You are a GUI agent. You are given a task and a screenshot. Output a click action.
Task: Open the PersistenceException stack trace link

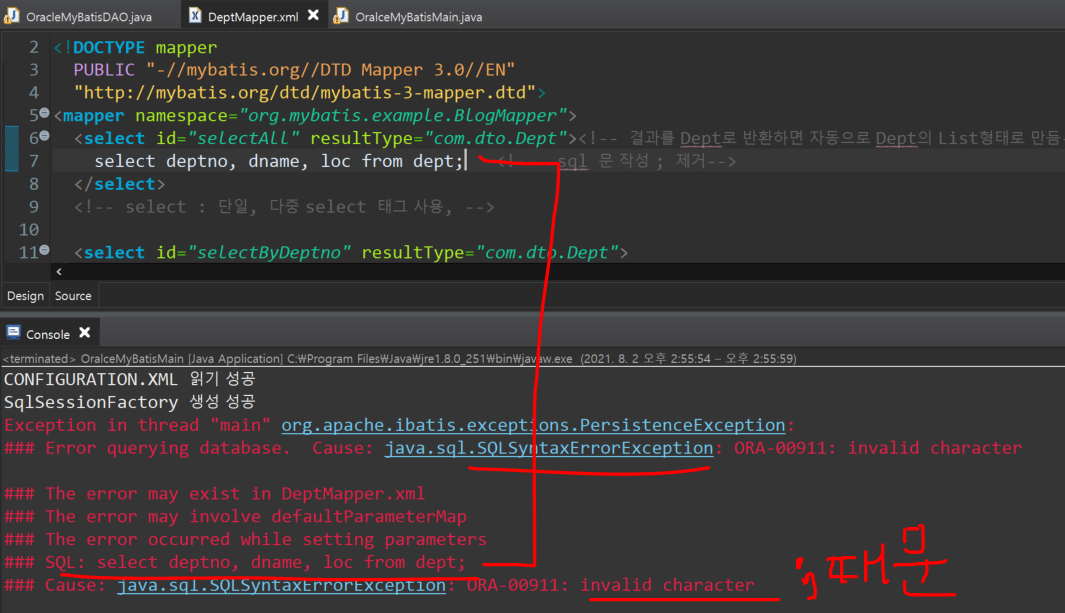[x=533, y=426]
